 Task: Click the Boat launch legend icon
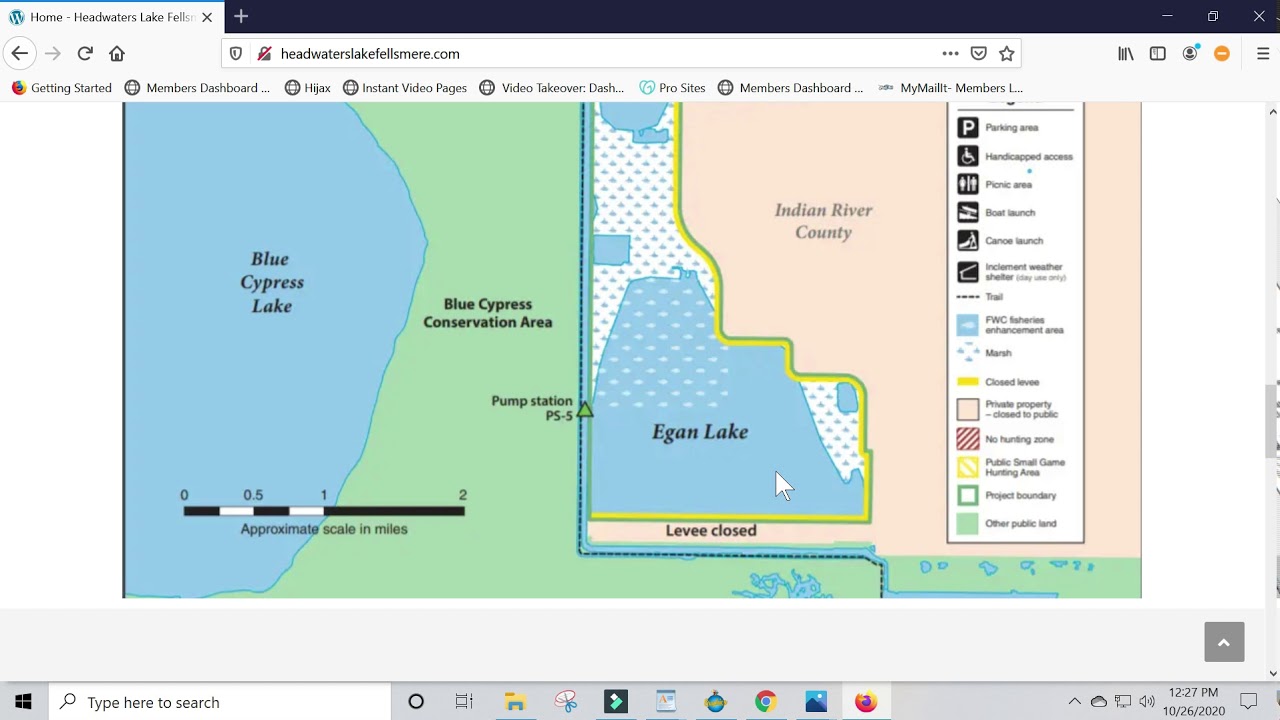(968, 212)
